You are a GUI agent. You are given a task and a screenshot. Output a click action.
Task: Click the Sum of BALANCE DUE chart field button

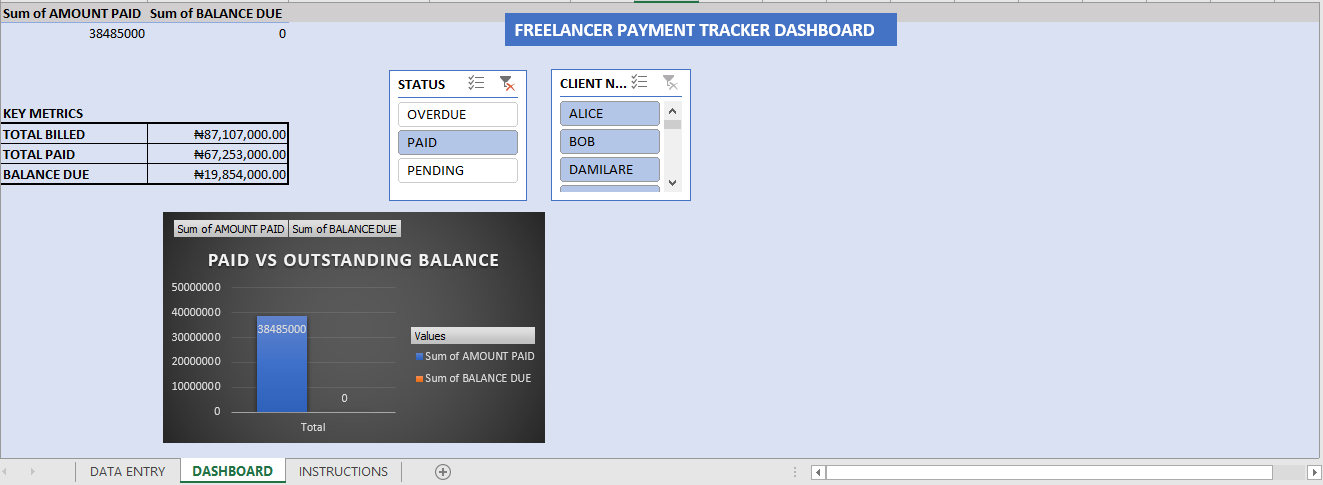[345, 229]
